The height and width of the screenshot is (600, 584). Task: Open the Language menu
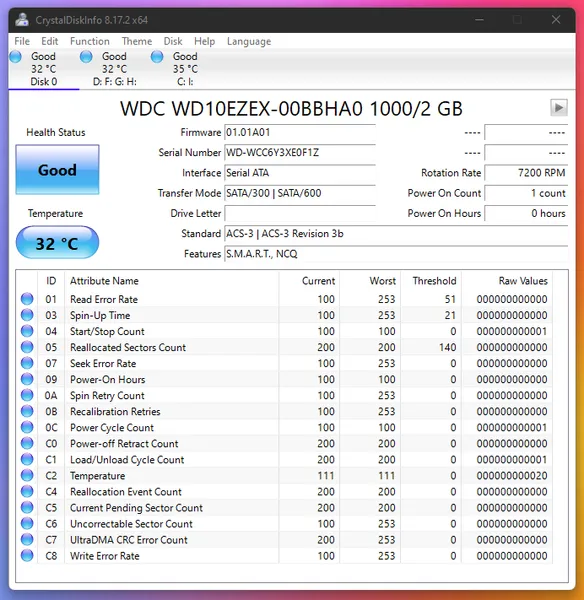tap(249, 41)
